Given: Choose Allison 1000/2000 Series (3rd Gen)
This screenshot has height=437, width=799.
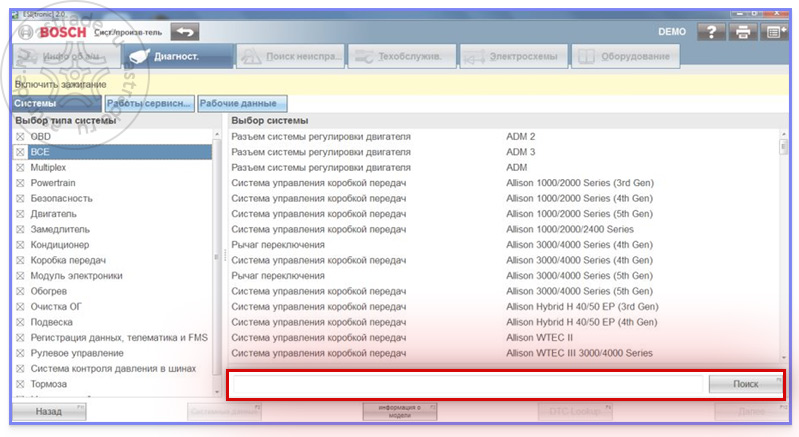Looking at the screenshot, I should [x=503, y=183].
